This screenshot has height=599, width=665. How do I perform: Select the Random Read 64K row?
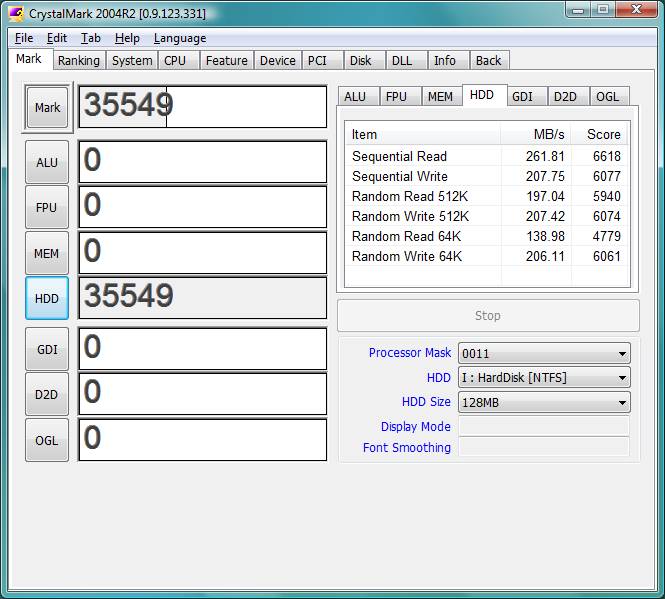(x=487, y=236)
